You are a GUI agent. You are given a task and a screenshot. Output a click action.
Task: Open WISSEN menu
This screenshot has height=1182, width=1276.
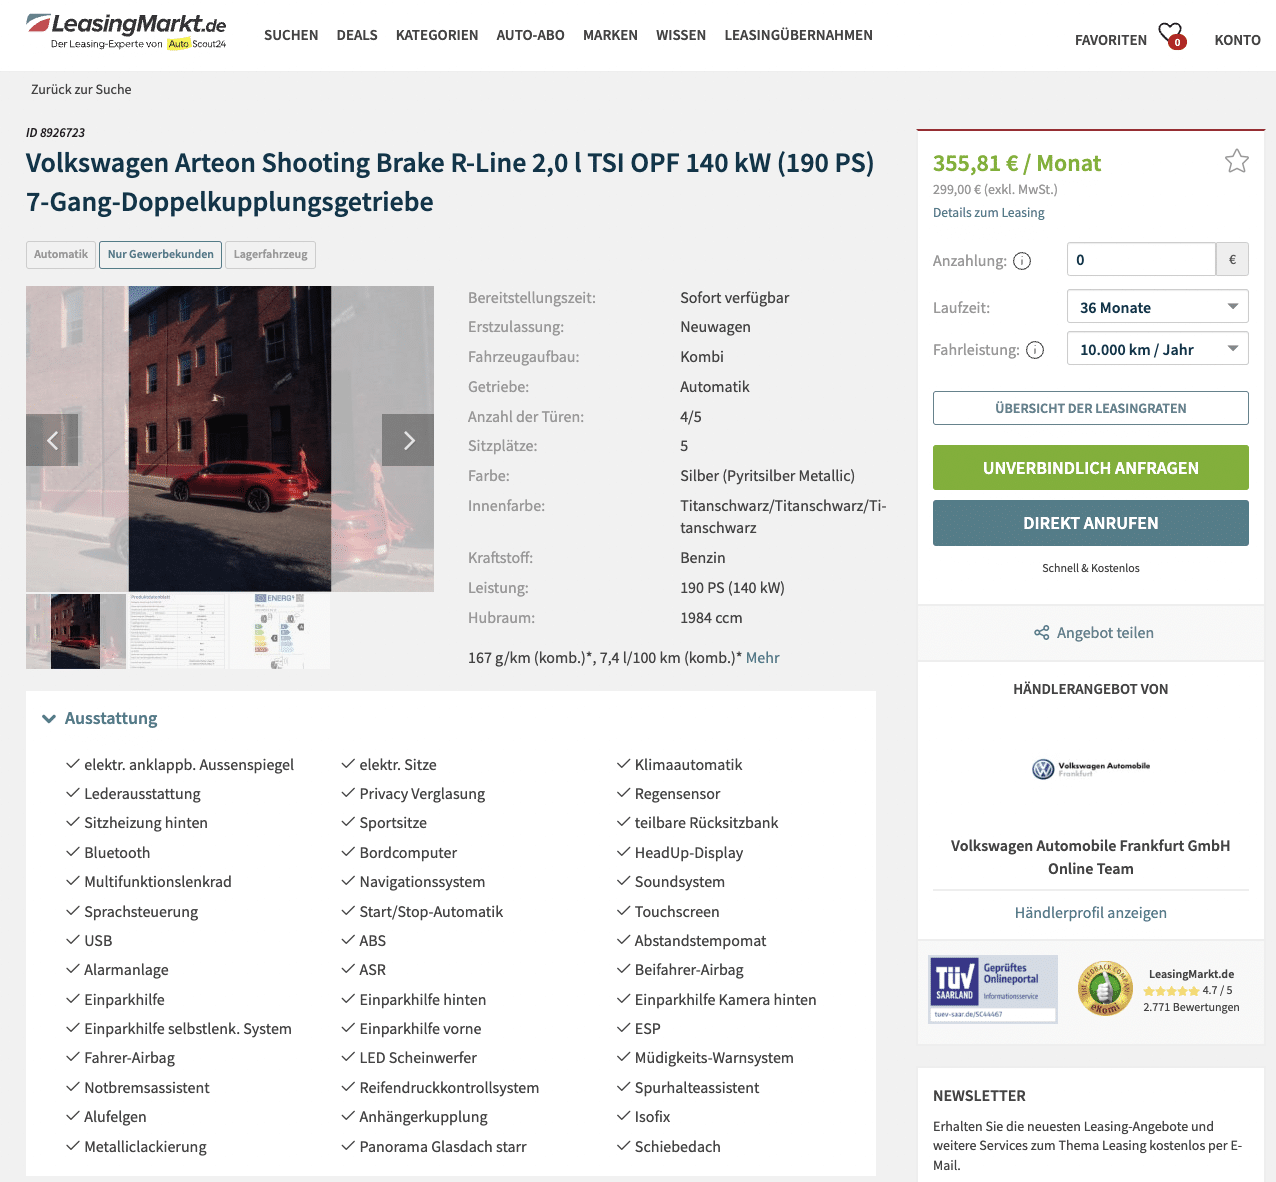(x=681, y=35)
